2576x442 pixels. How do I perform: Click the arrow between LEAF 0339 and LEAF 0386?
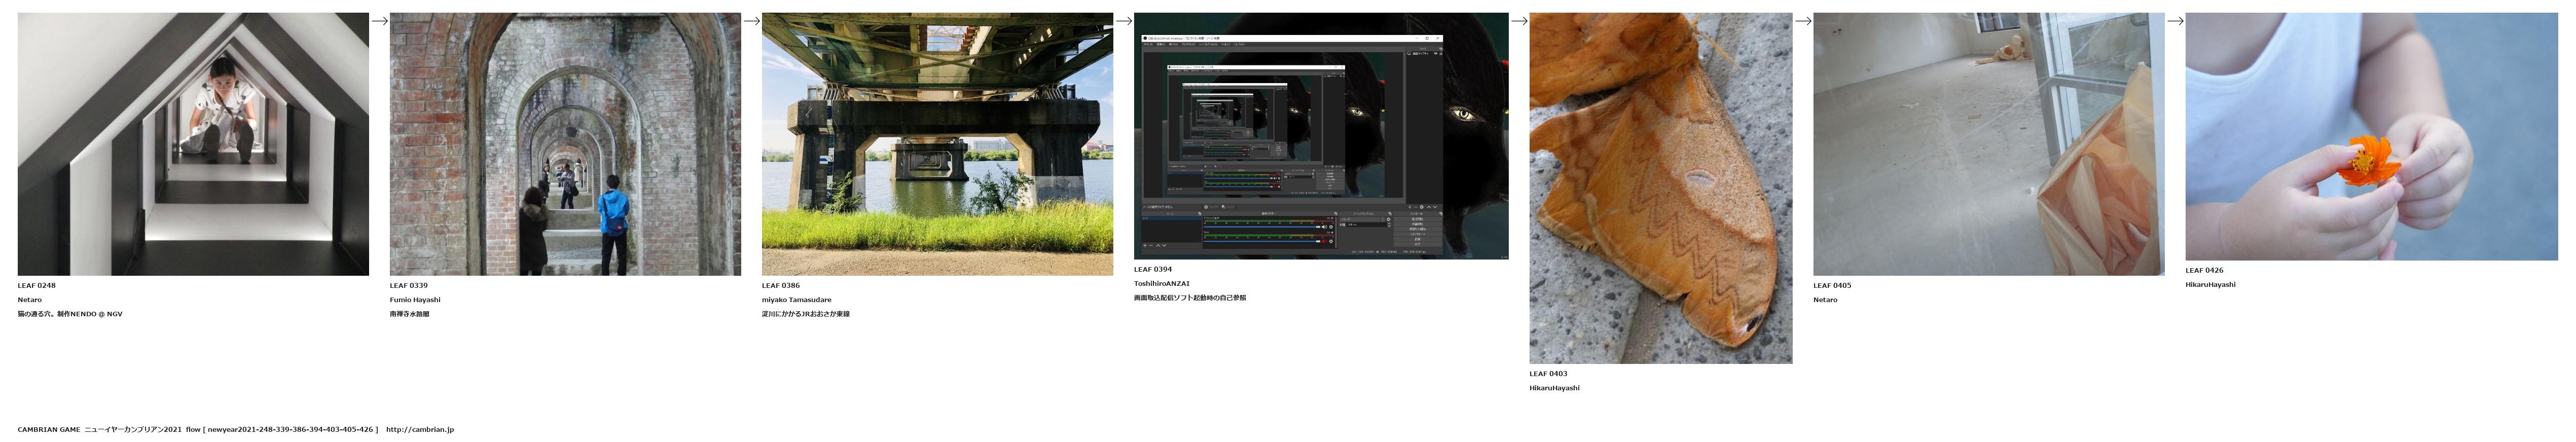pos(751,20)
